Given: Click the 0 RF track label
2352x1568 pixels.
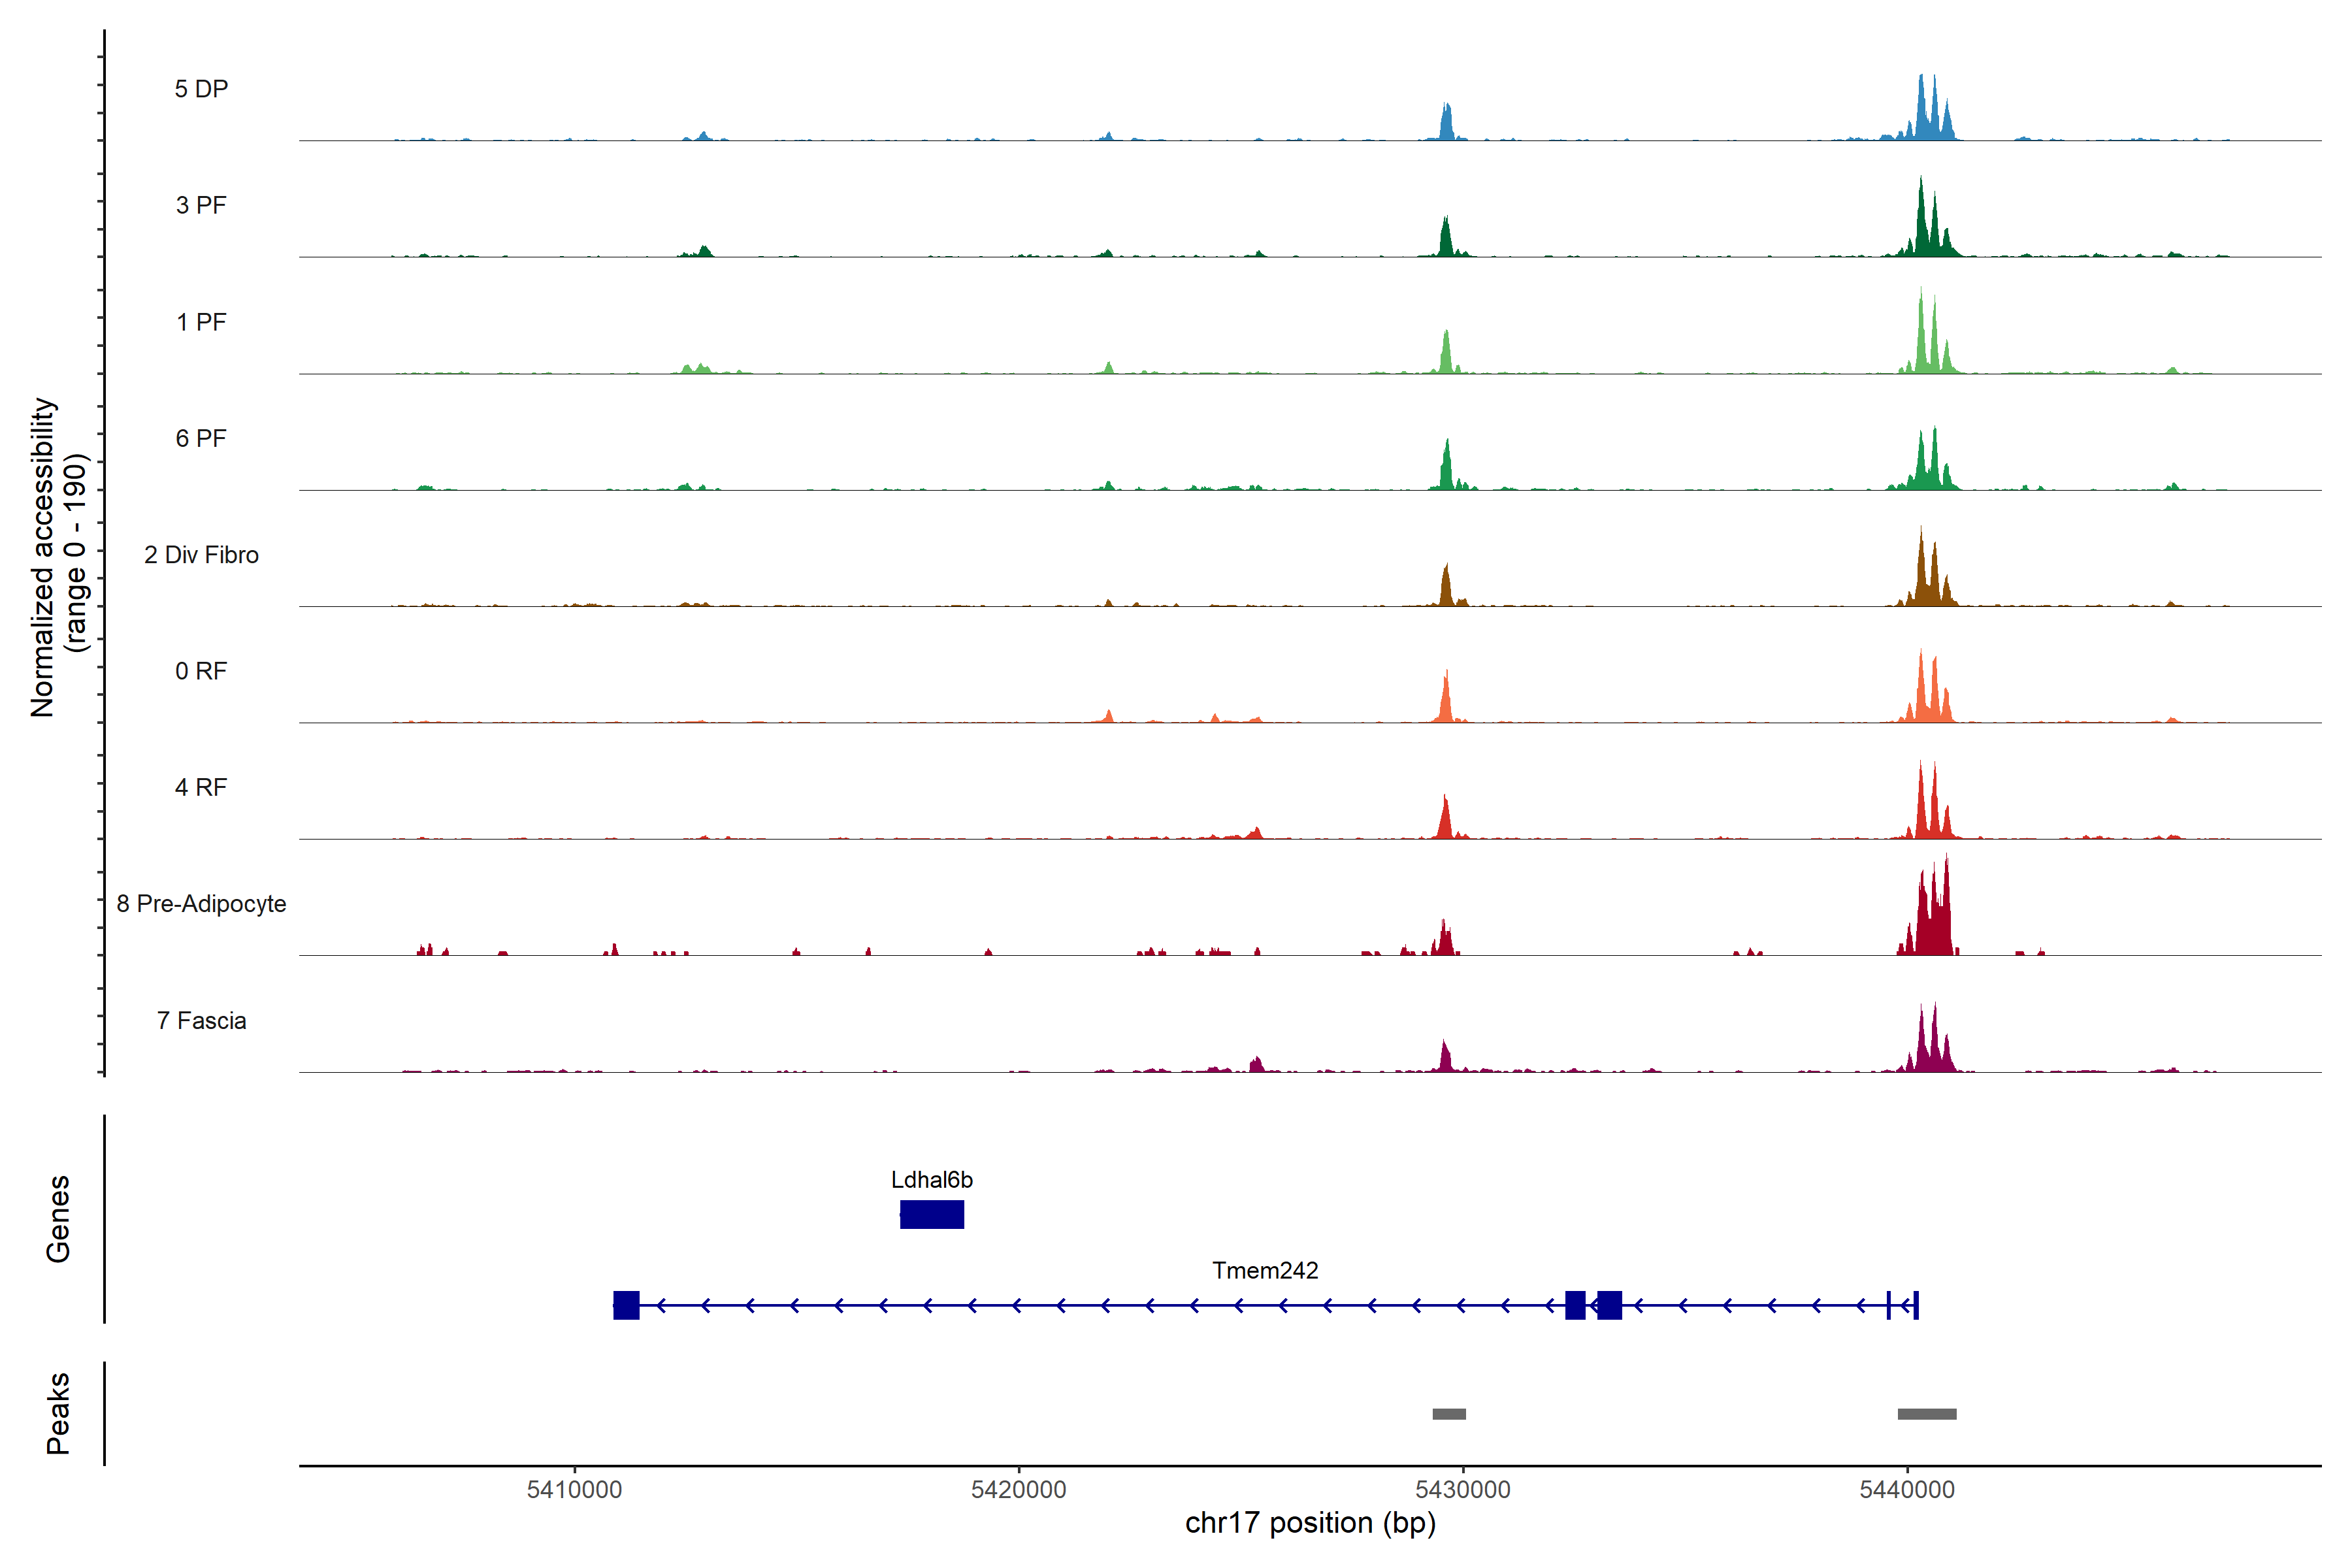Looking at the screenshot, I should click(x=201, y=671).
